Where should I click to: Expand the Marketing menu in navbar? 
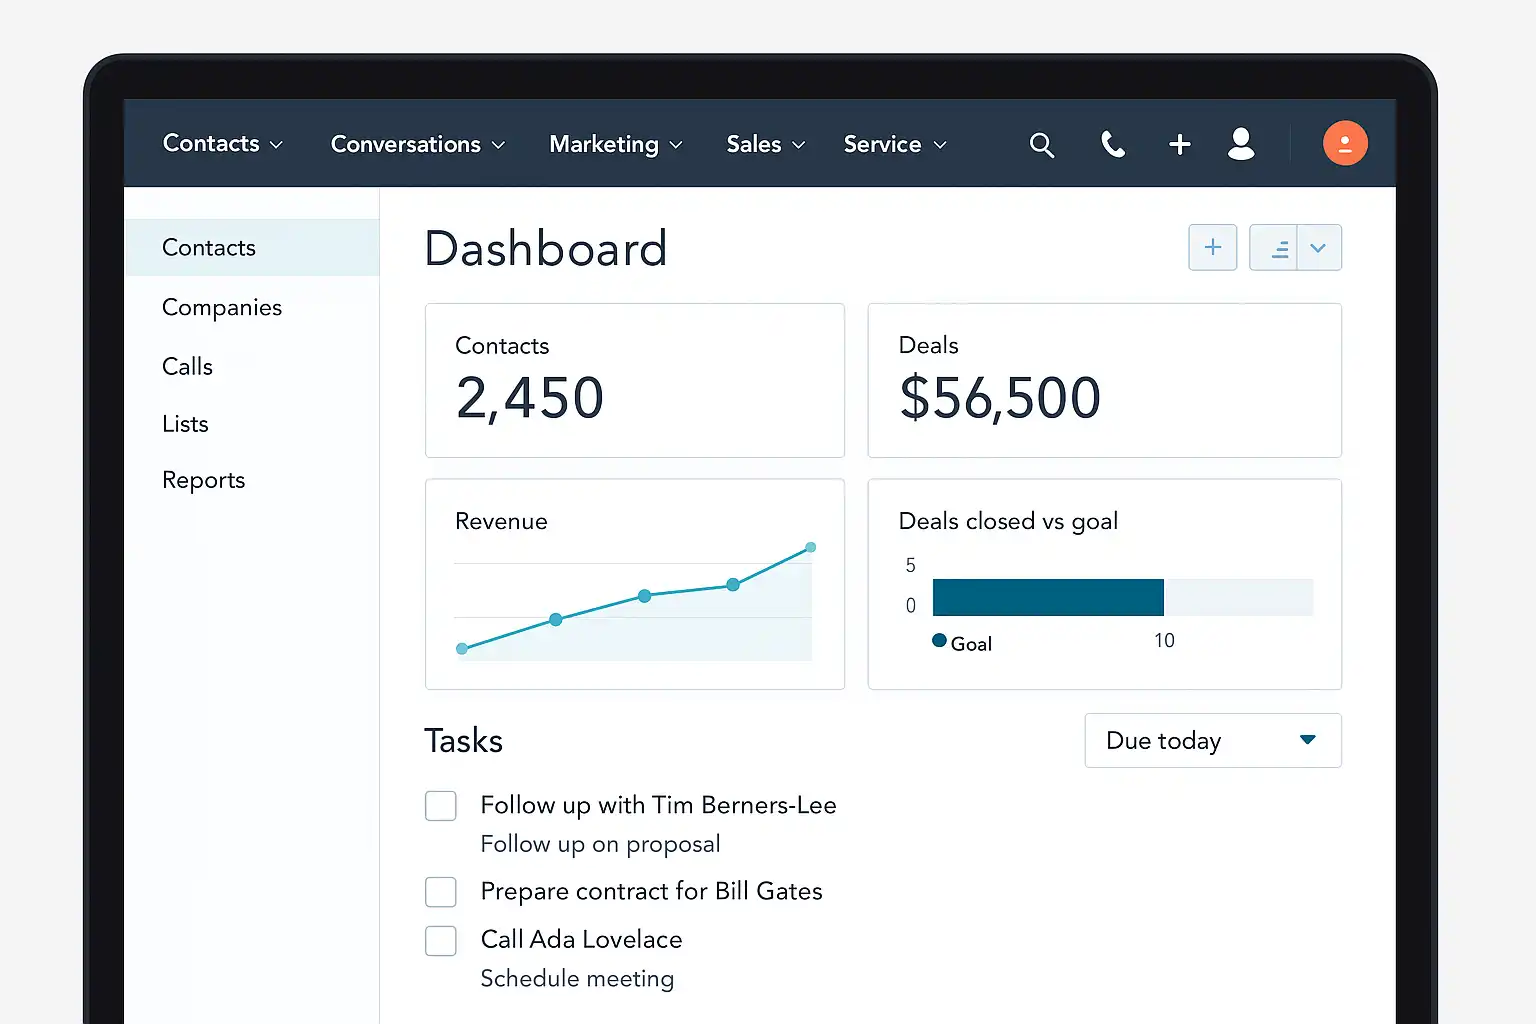[615, 145]
